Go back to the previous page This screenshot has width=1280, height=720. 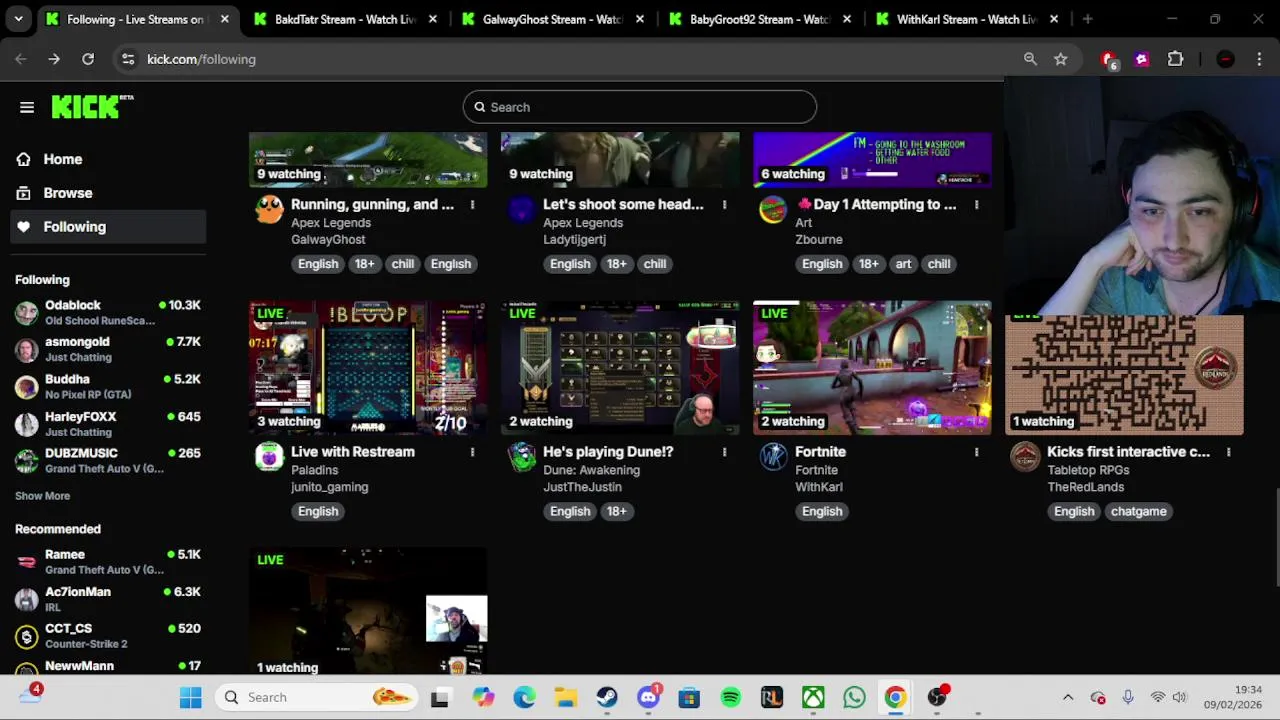pyautogui.click(x=21, y=59)
